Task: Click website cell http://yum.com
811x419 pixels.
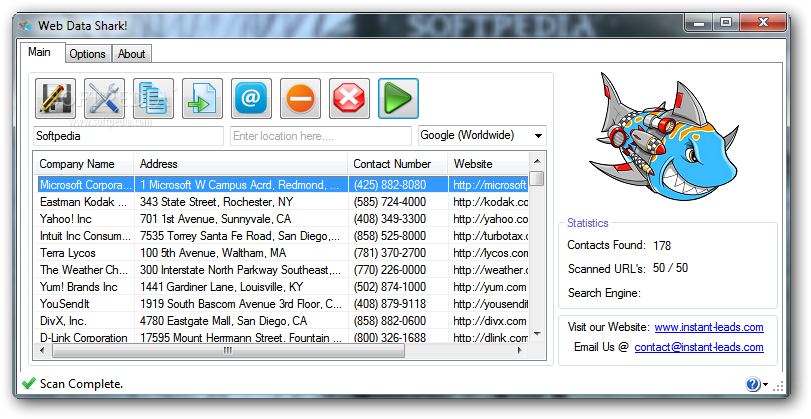Action: tap(489, 287)
